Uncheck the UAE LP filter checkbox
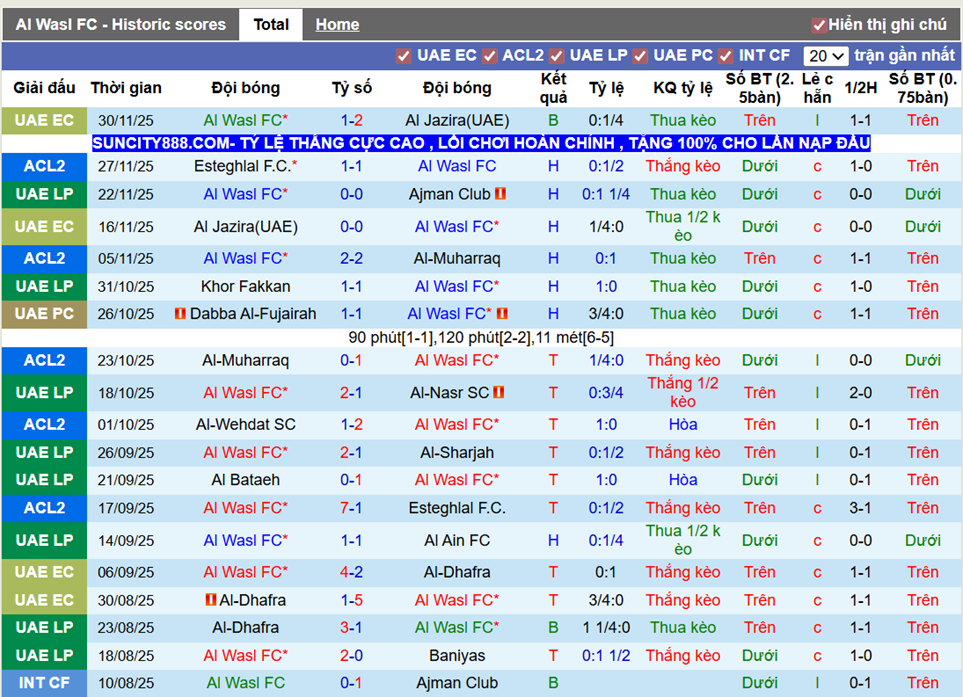Viewport: 963px width, 697px height. point(557,56)
